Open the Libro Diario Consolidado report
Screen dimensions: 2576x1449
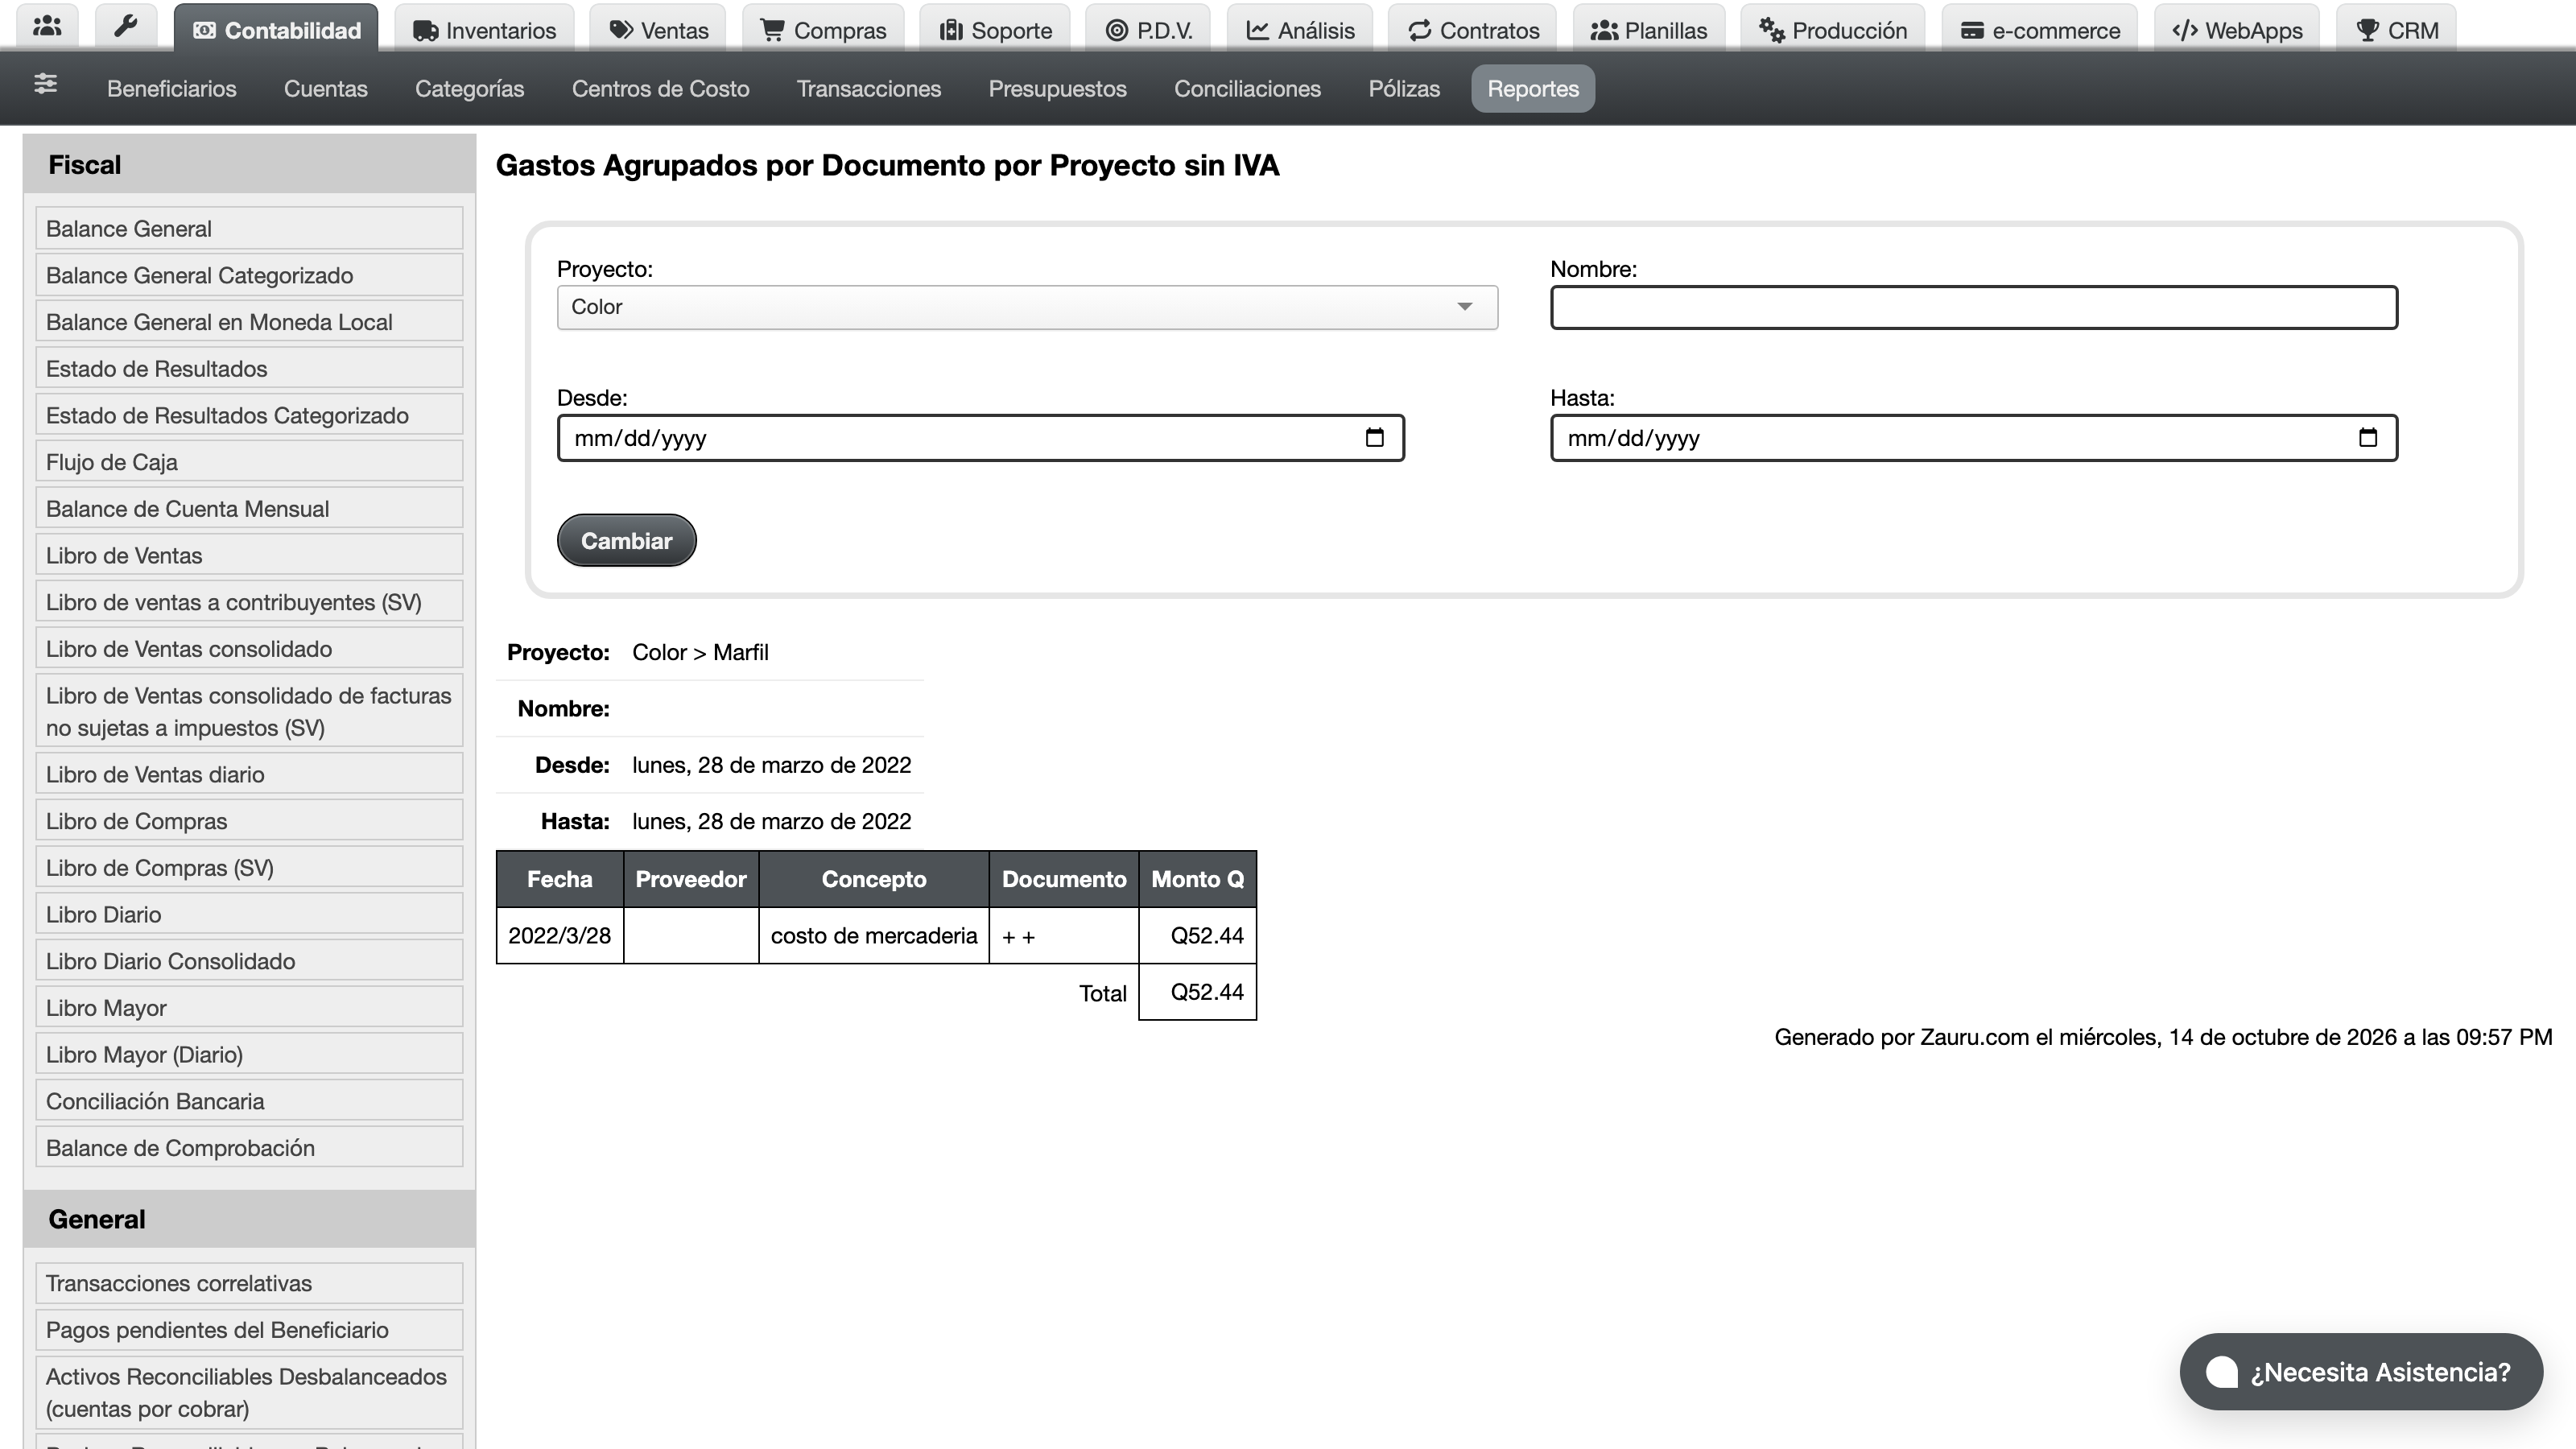tap(249, 961)
